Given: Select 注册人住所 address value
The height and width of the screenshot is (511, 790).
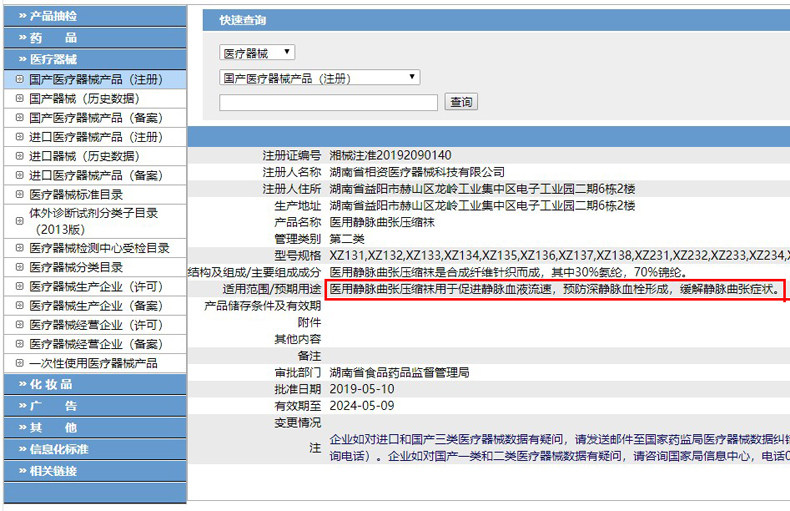Looking at the screenshot, I should pyautogui.click(x=482, y=188).
